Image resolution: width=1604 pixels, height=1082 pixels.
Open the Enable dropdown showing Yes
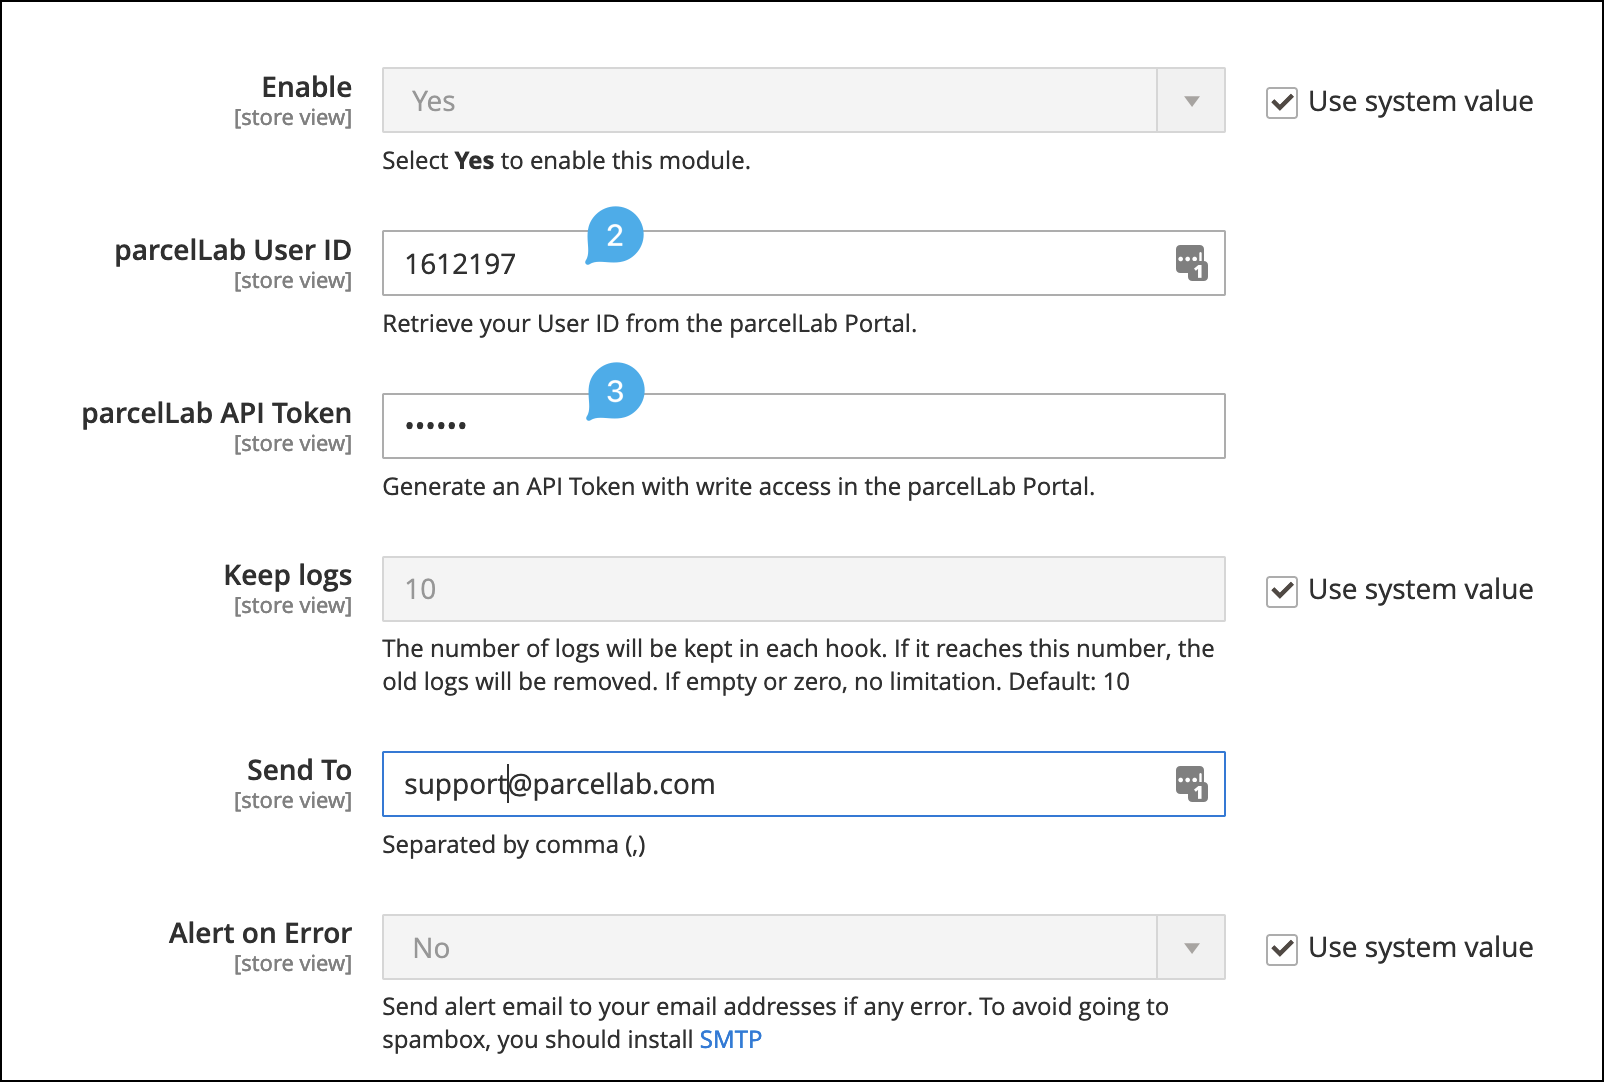click(768, 101)
